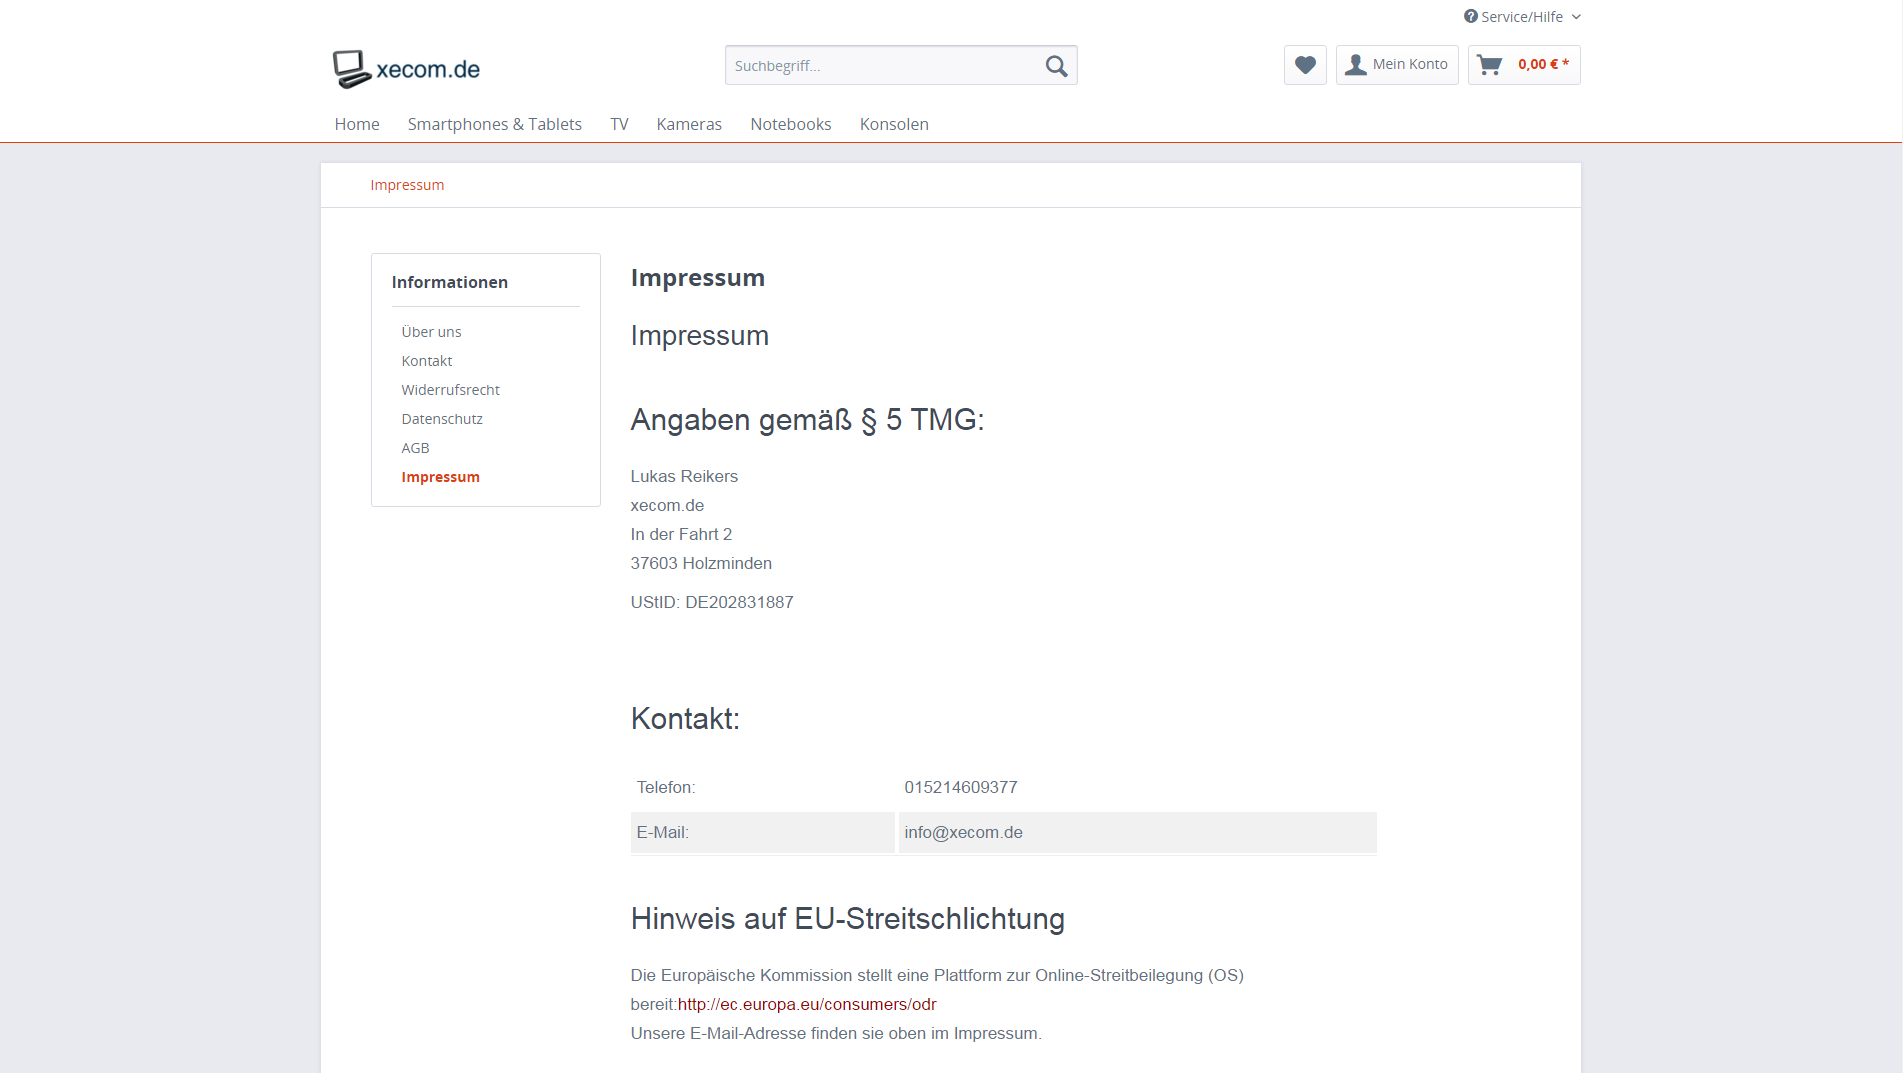Viewport: 1903px width, 1073px height.
Task: Open the wishlist heart icon
Action: pos(1305,65)
